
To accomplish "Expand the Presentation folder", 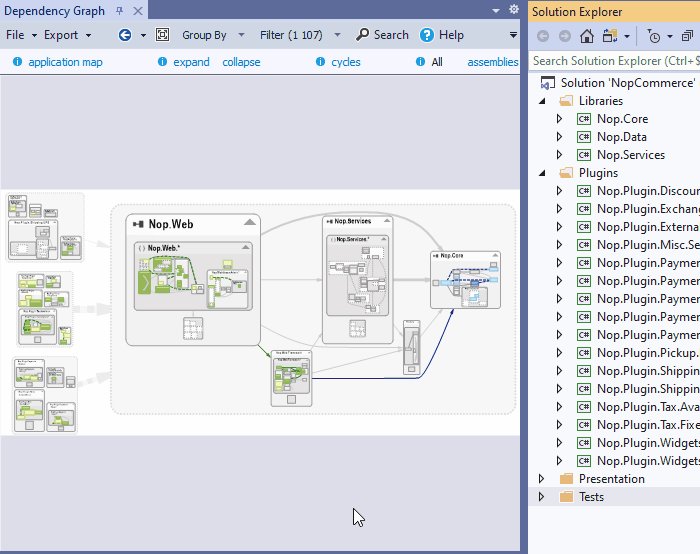I will (x=542, y=479).
